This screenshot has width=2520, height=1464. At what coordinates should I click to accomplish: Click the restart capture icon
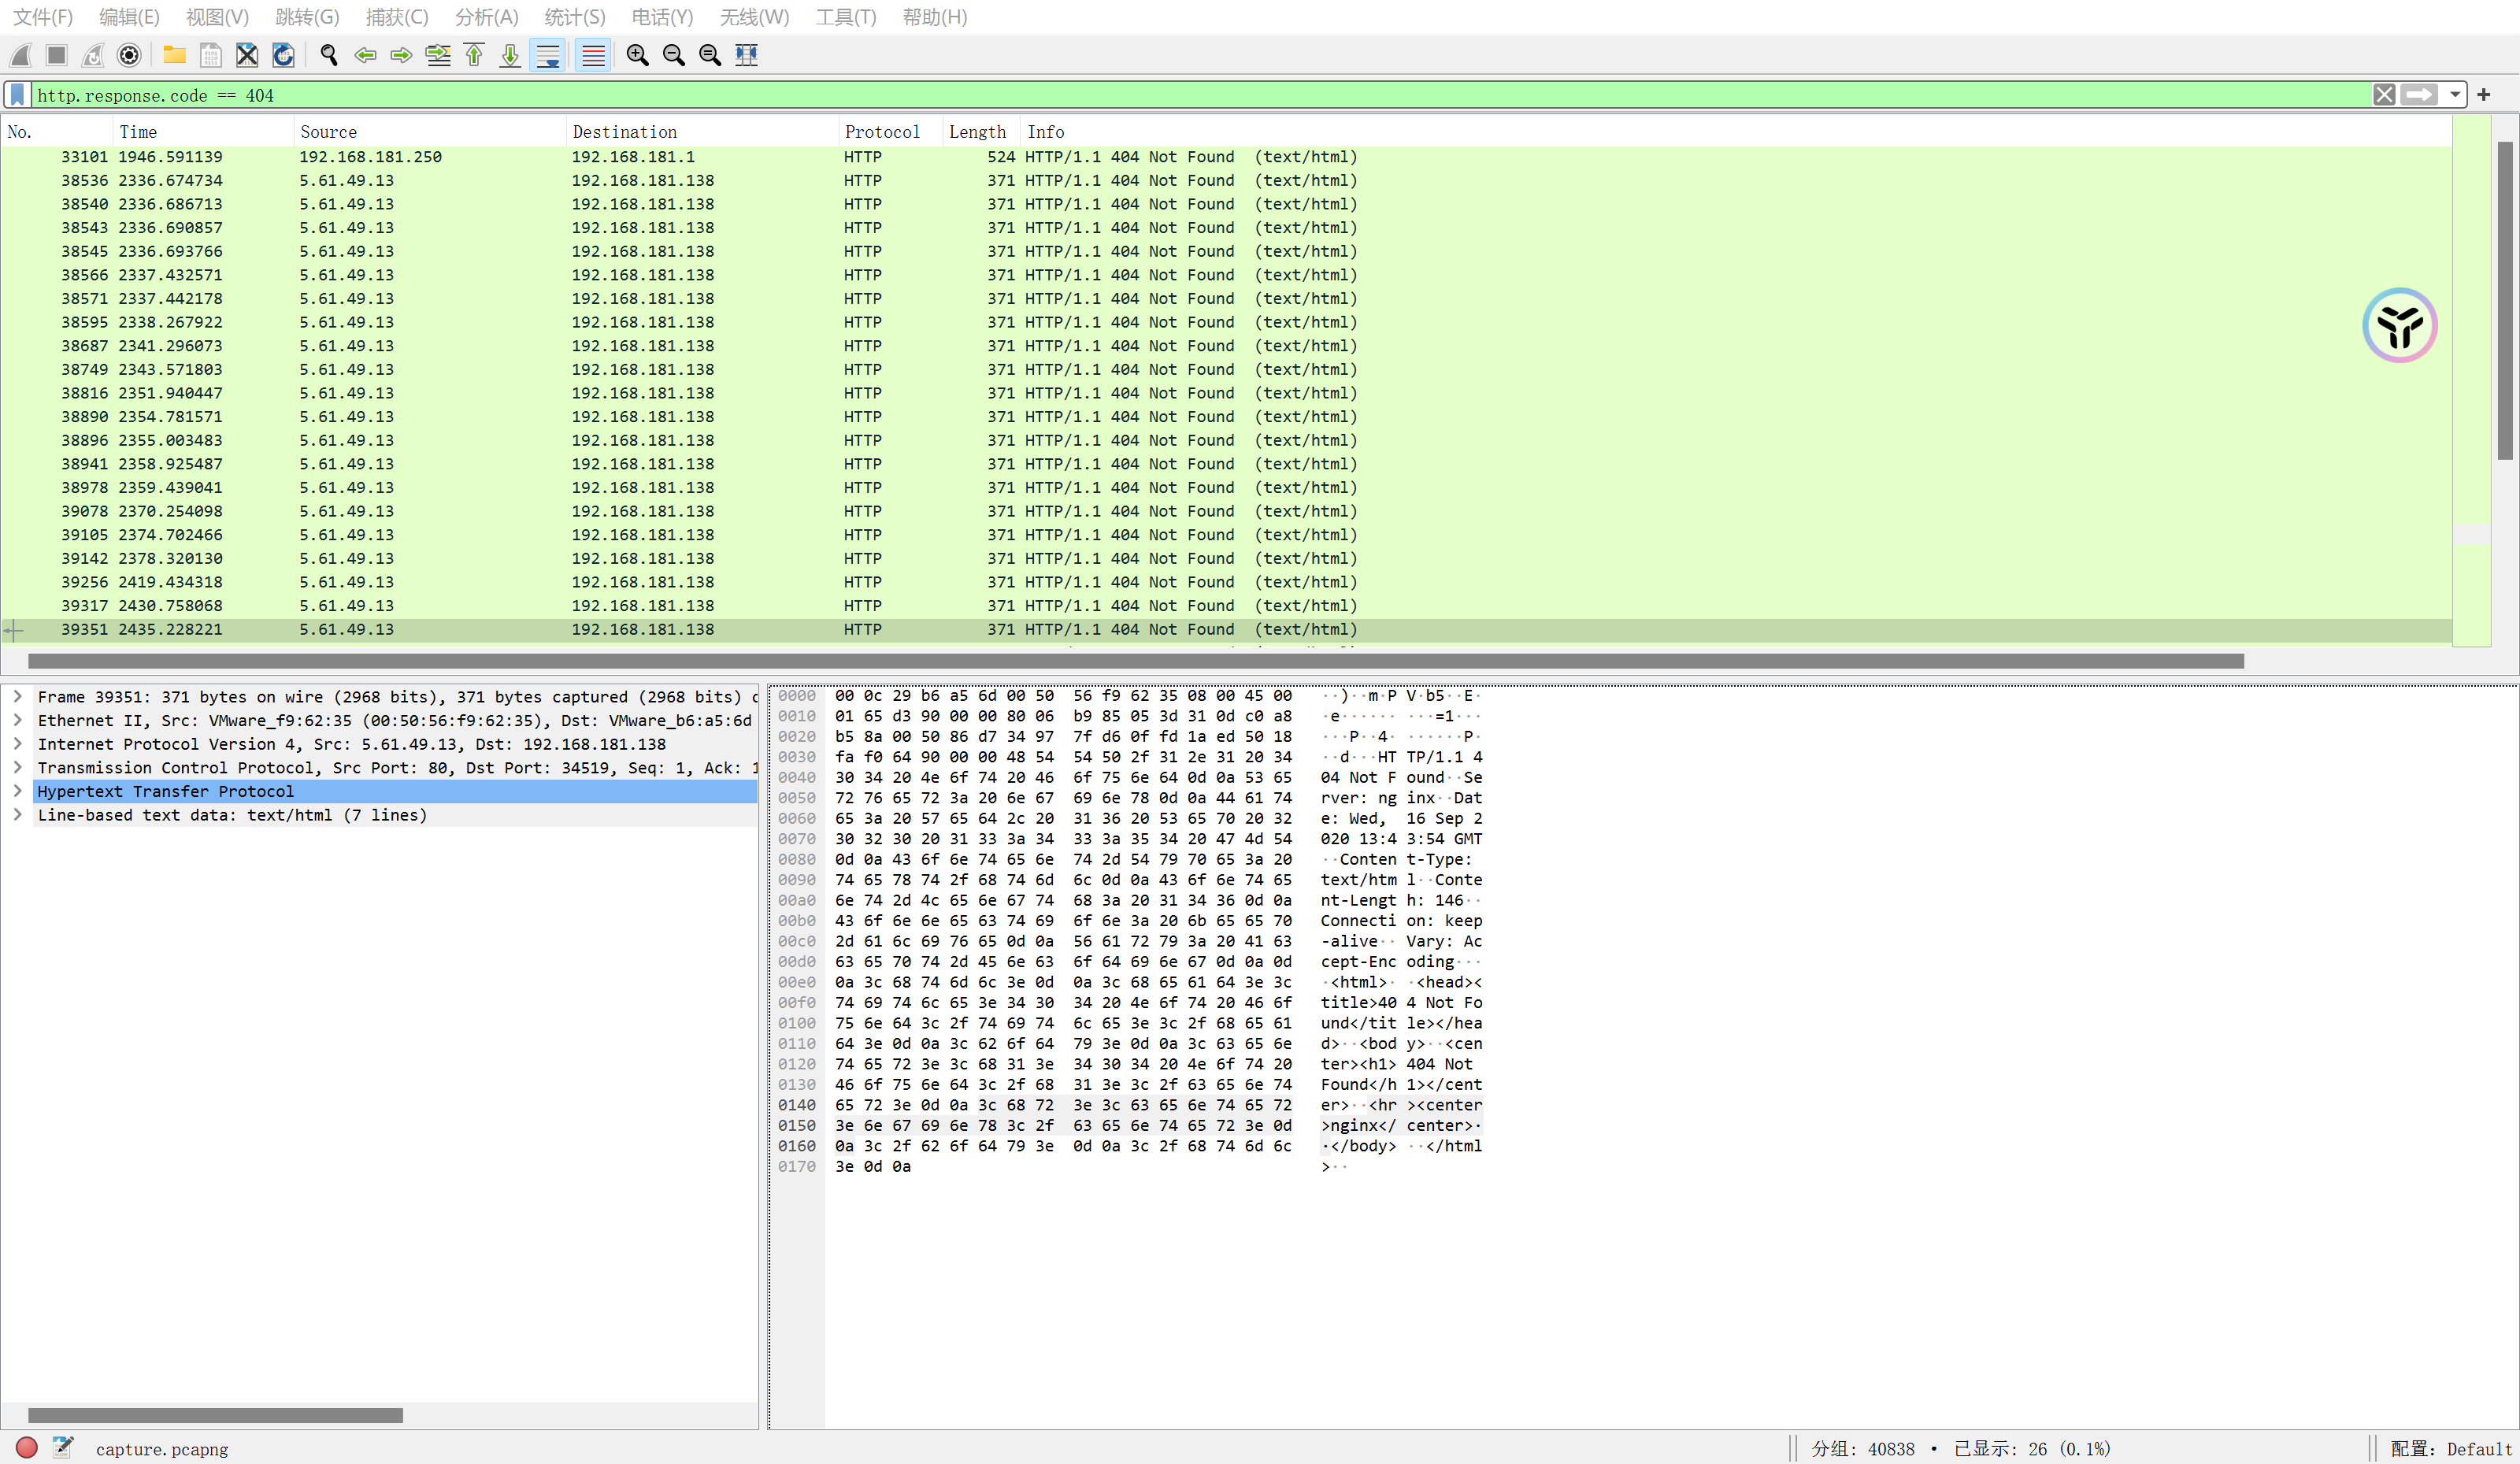pyautogui.click(x=92, y=55)
